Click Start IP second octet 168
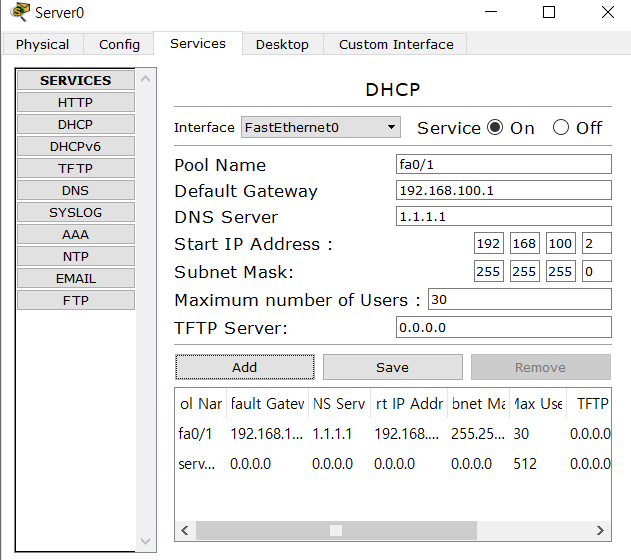This screenshot has height=560, width=631. (x=524, y=243)
